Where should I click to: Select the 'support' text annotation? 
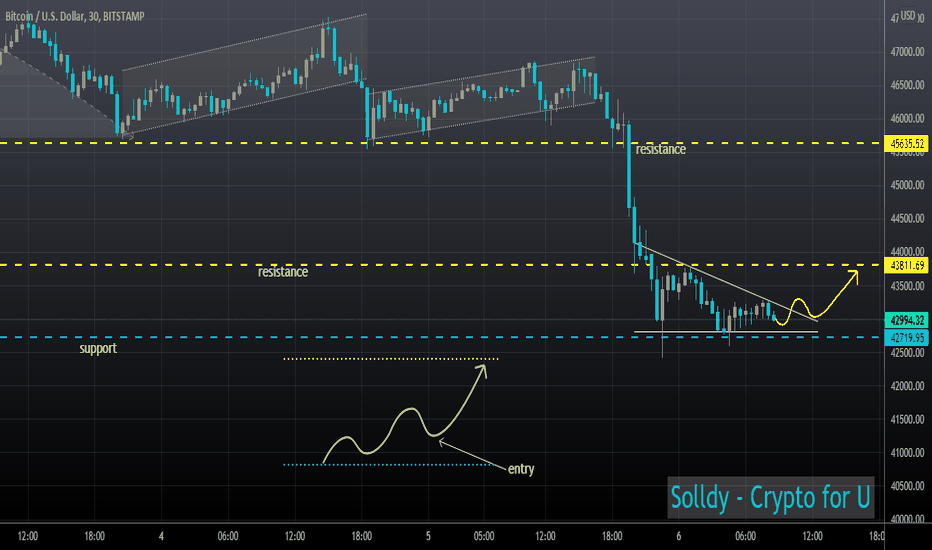pos(98,348)
